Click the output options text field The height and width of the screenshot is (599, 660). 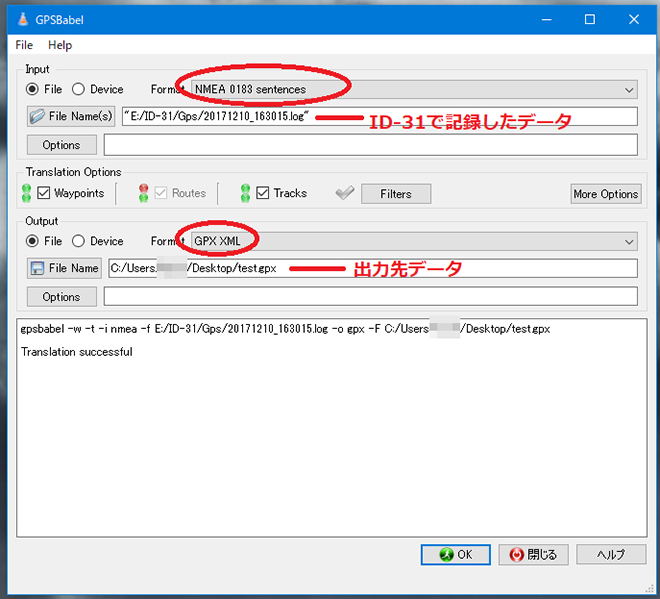370,297
